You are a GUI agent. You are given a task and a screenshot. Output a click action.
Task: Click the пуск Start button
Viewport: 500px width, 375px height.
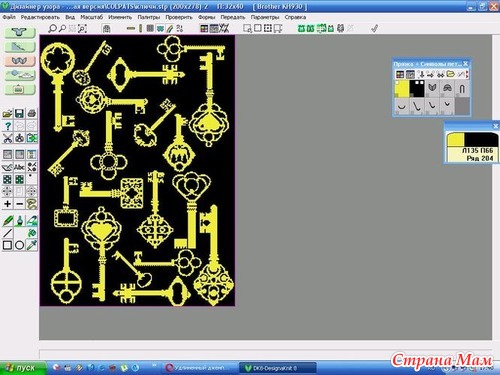pyautogui.click(x=23, y=368)
